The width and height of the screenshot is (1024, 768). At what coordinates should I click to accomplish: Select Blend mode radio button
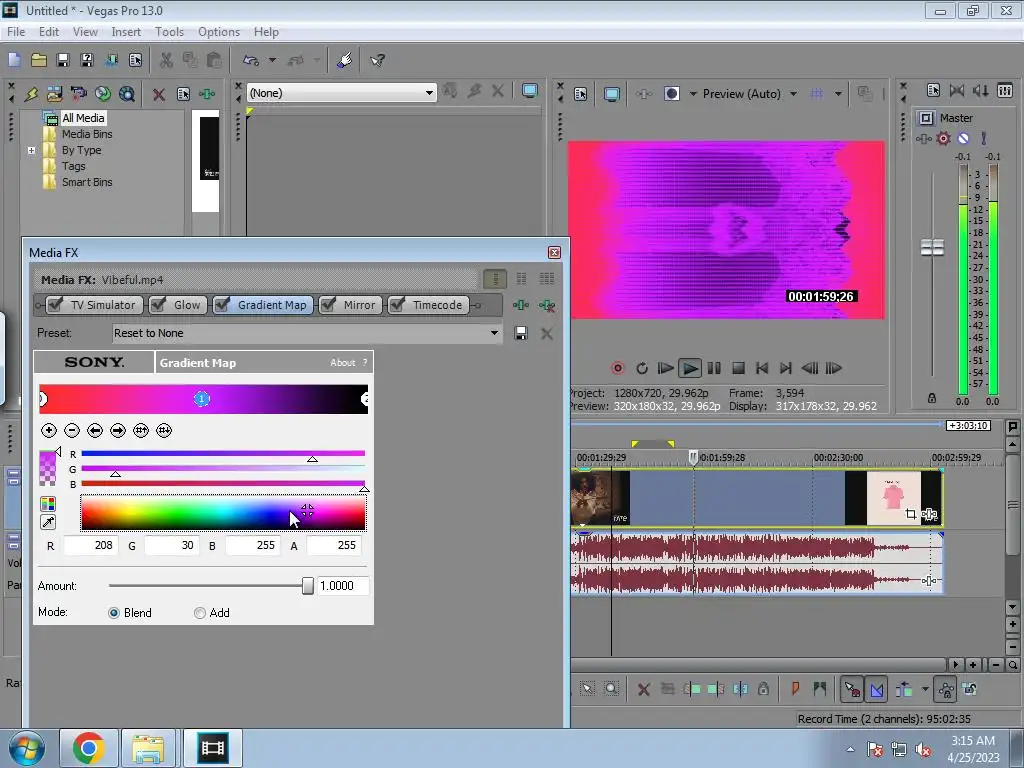click(114, 613)
